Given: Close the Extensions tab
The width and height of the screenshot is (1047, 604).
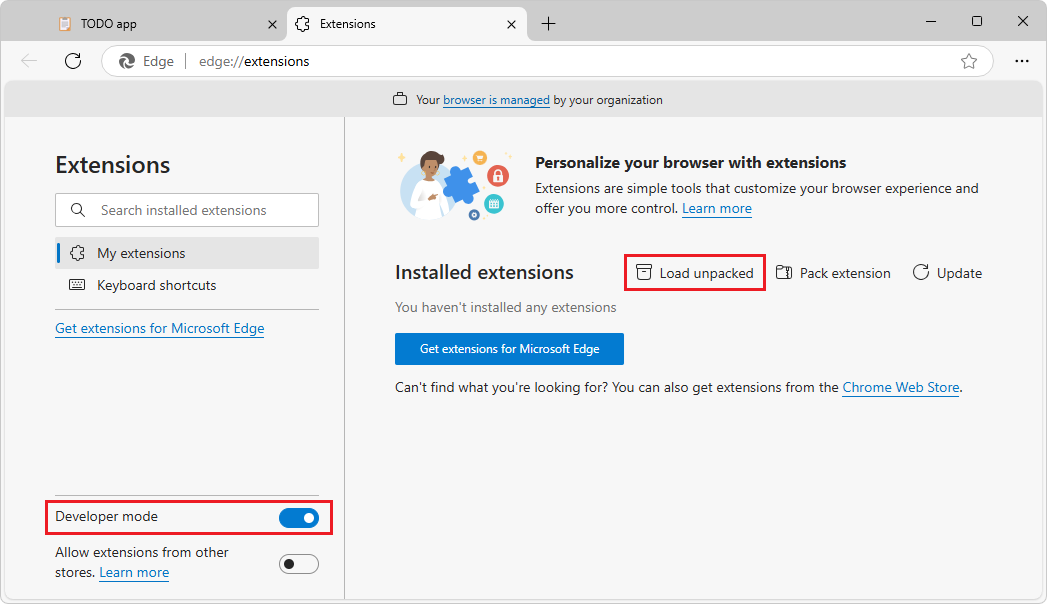Looking at the screenshot, I should [x=511, y=25].
